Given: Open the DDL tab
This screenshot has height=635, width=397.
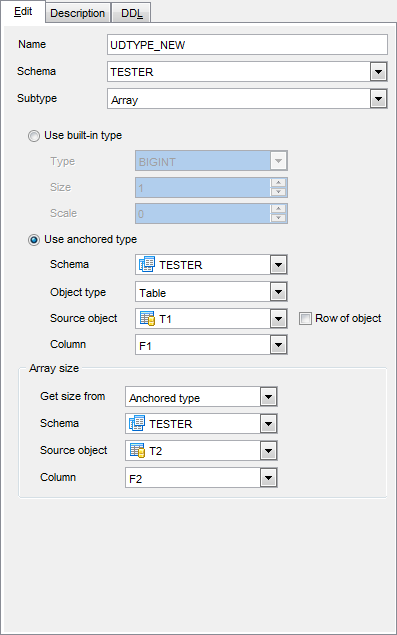Looking at the screenshot, I should pyautogui.click(x=131, y=13).
